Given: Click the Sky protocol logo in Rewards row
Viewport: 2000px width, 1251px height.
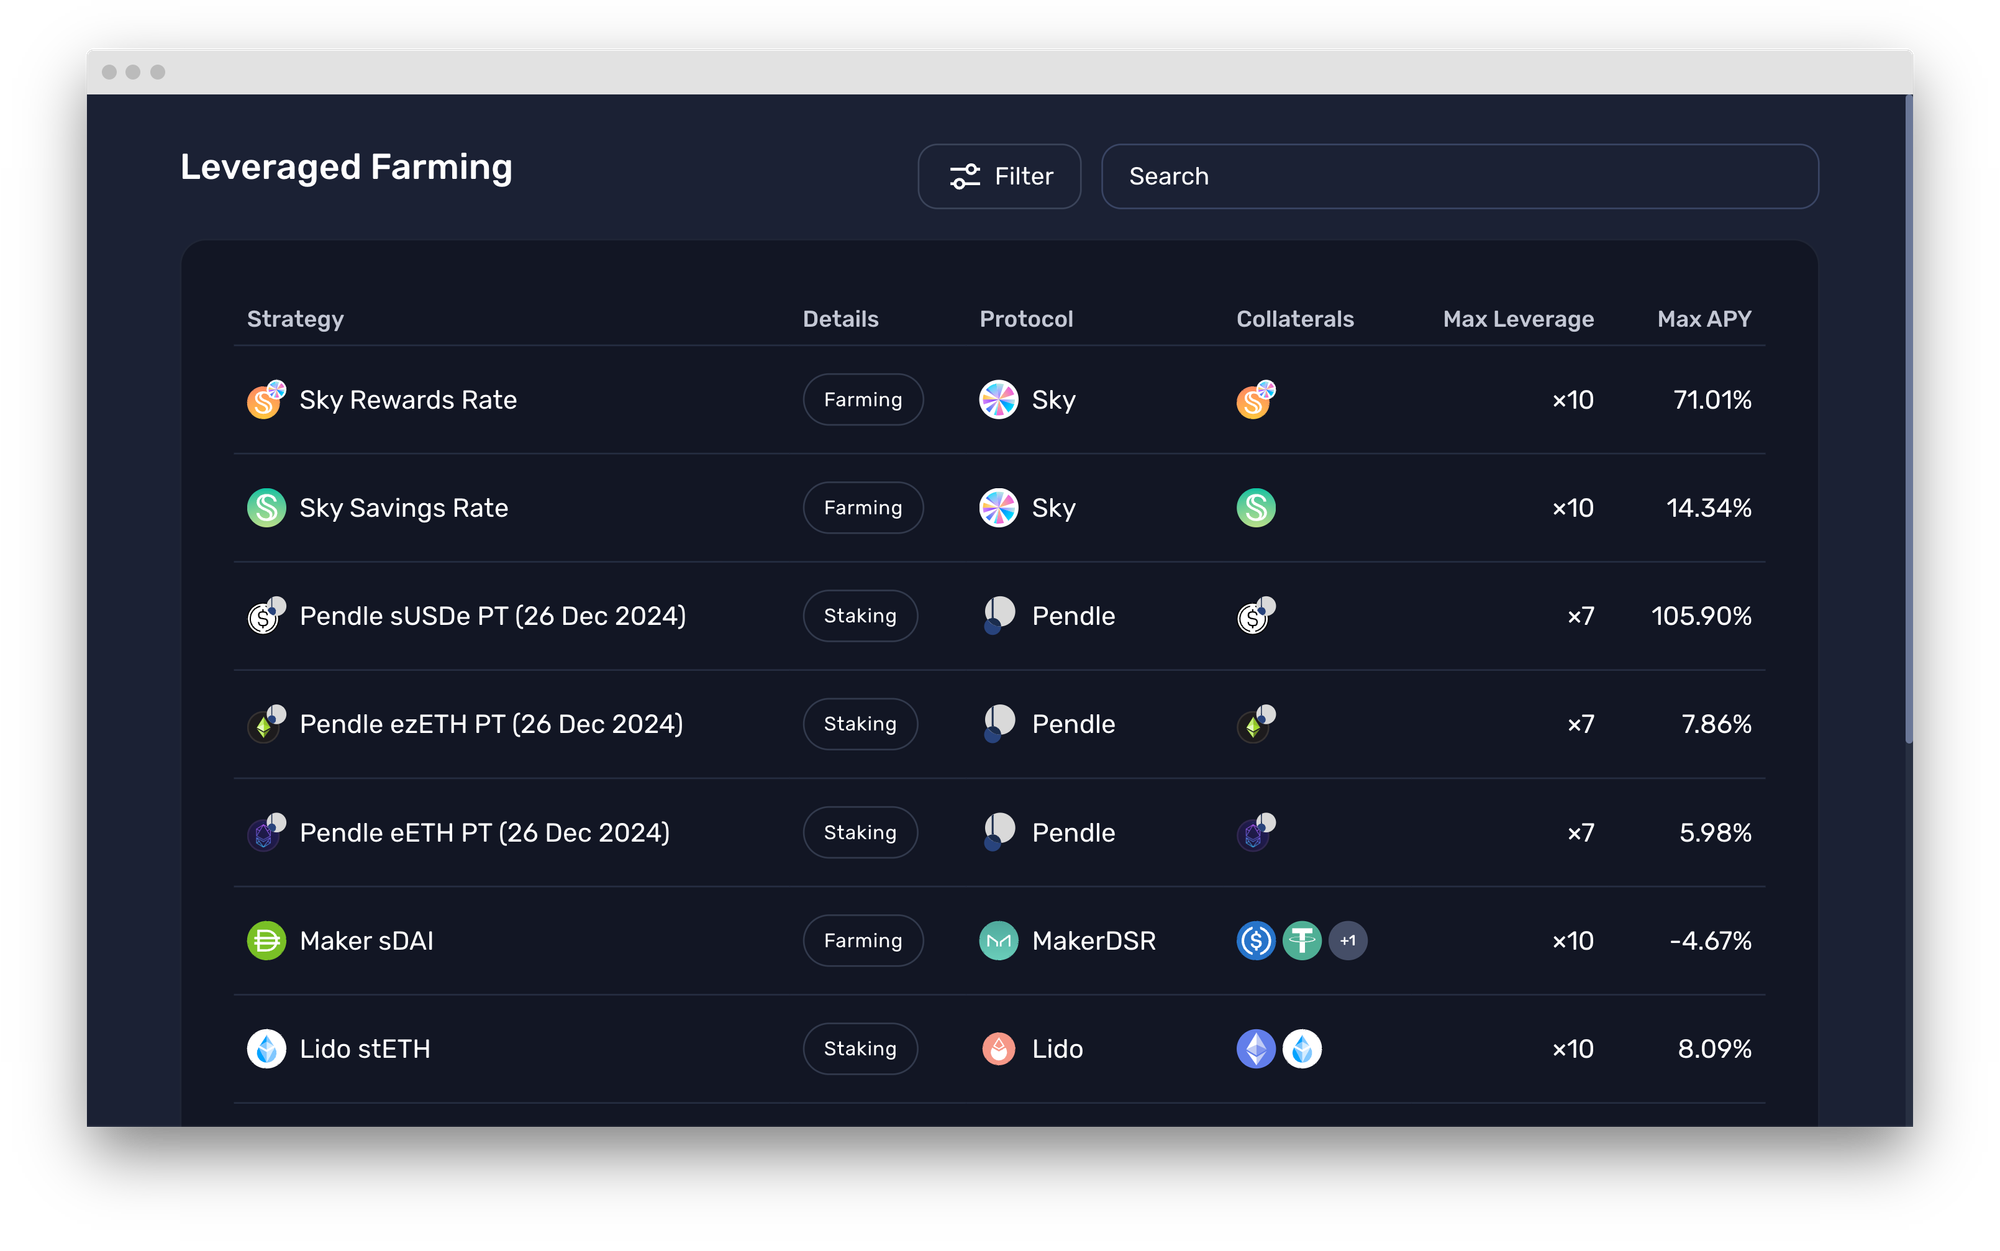Looking at the screenshot, I should (998, 400).
